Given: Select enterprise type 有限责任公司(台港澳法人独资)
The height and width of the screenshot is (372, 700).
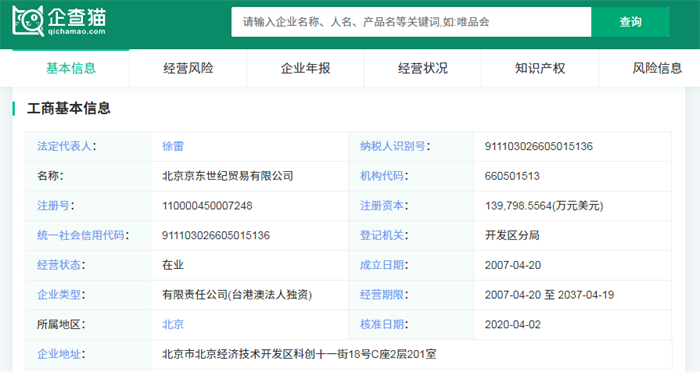Looking at the screenshot, I should pyautogui.click(x=237, y=295).
